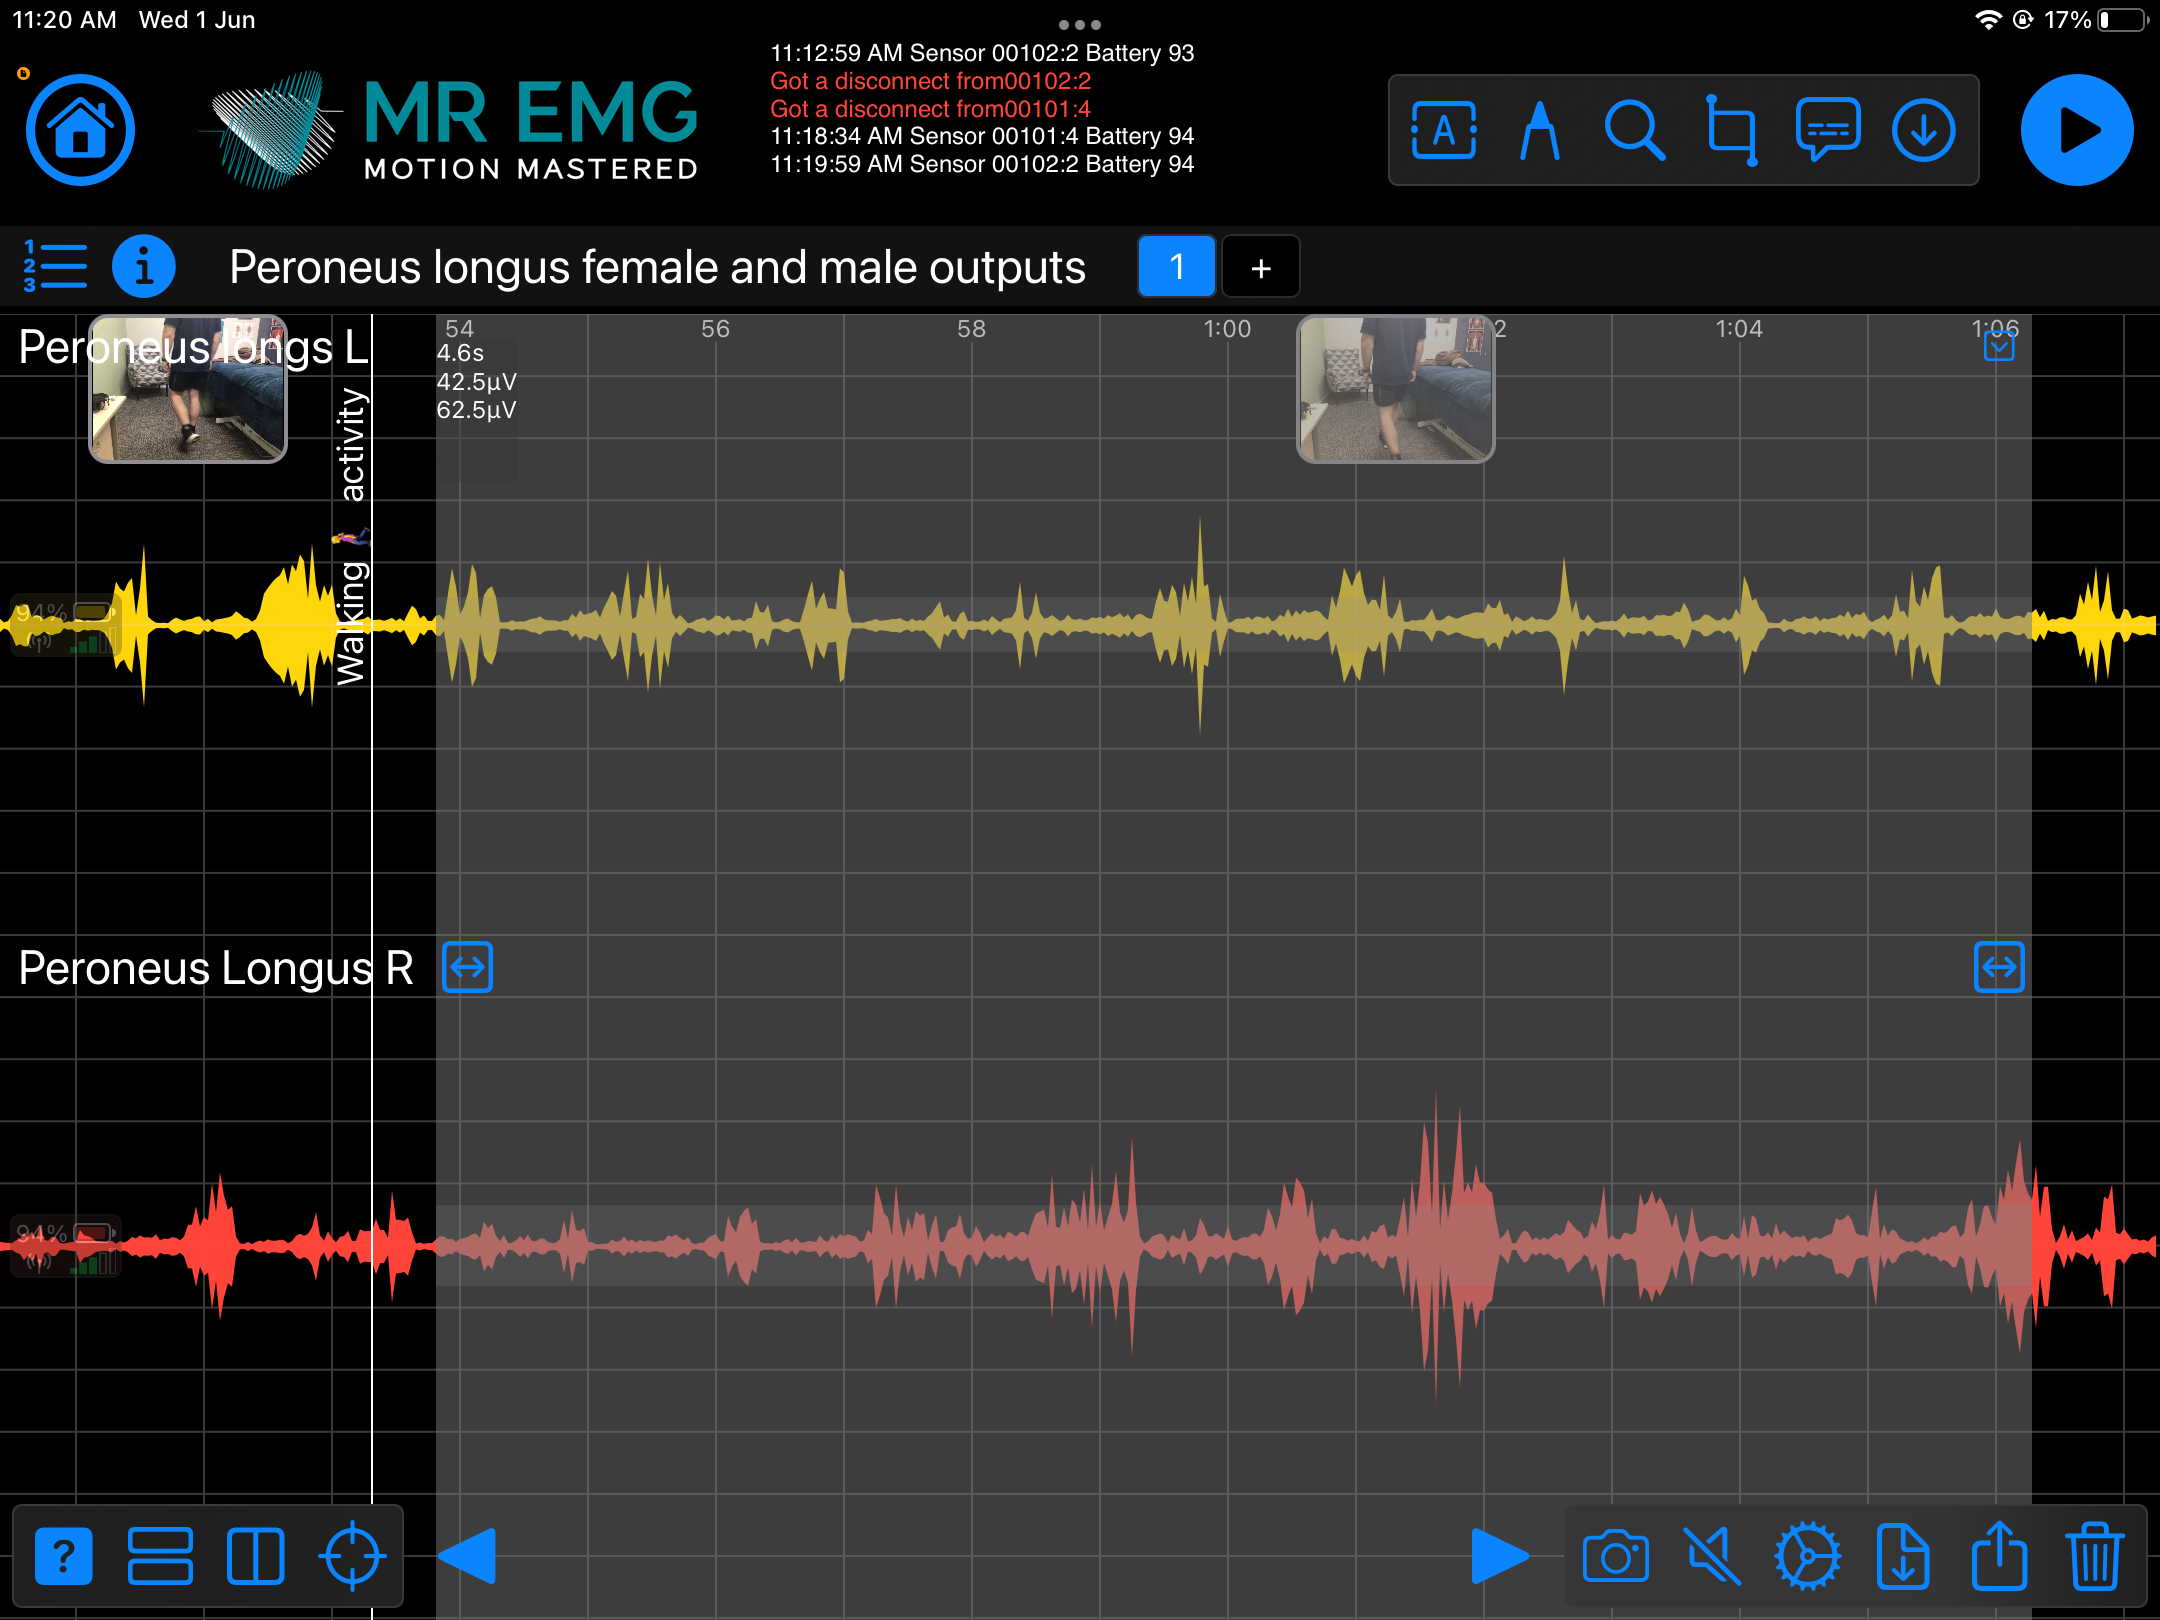Step backward with left arrow
This screenshot has width=2160, height=1620.
click(x=467, y=1556)
